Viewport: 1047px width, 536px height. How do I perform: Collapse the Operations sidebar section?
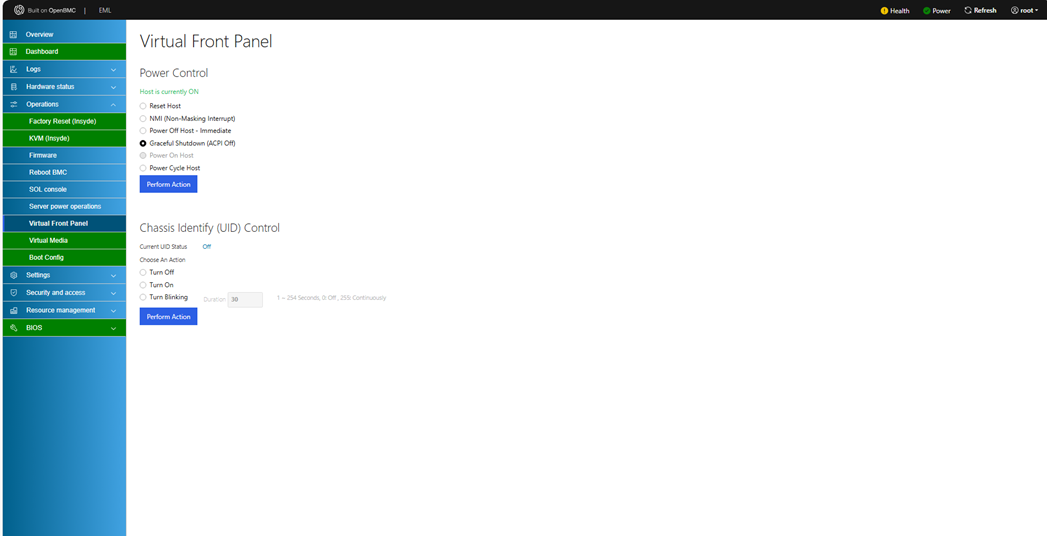[x=113, y=105]
